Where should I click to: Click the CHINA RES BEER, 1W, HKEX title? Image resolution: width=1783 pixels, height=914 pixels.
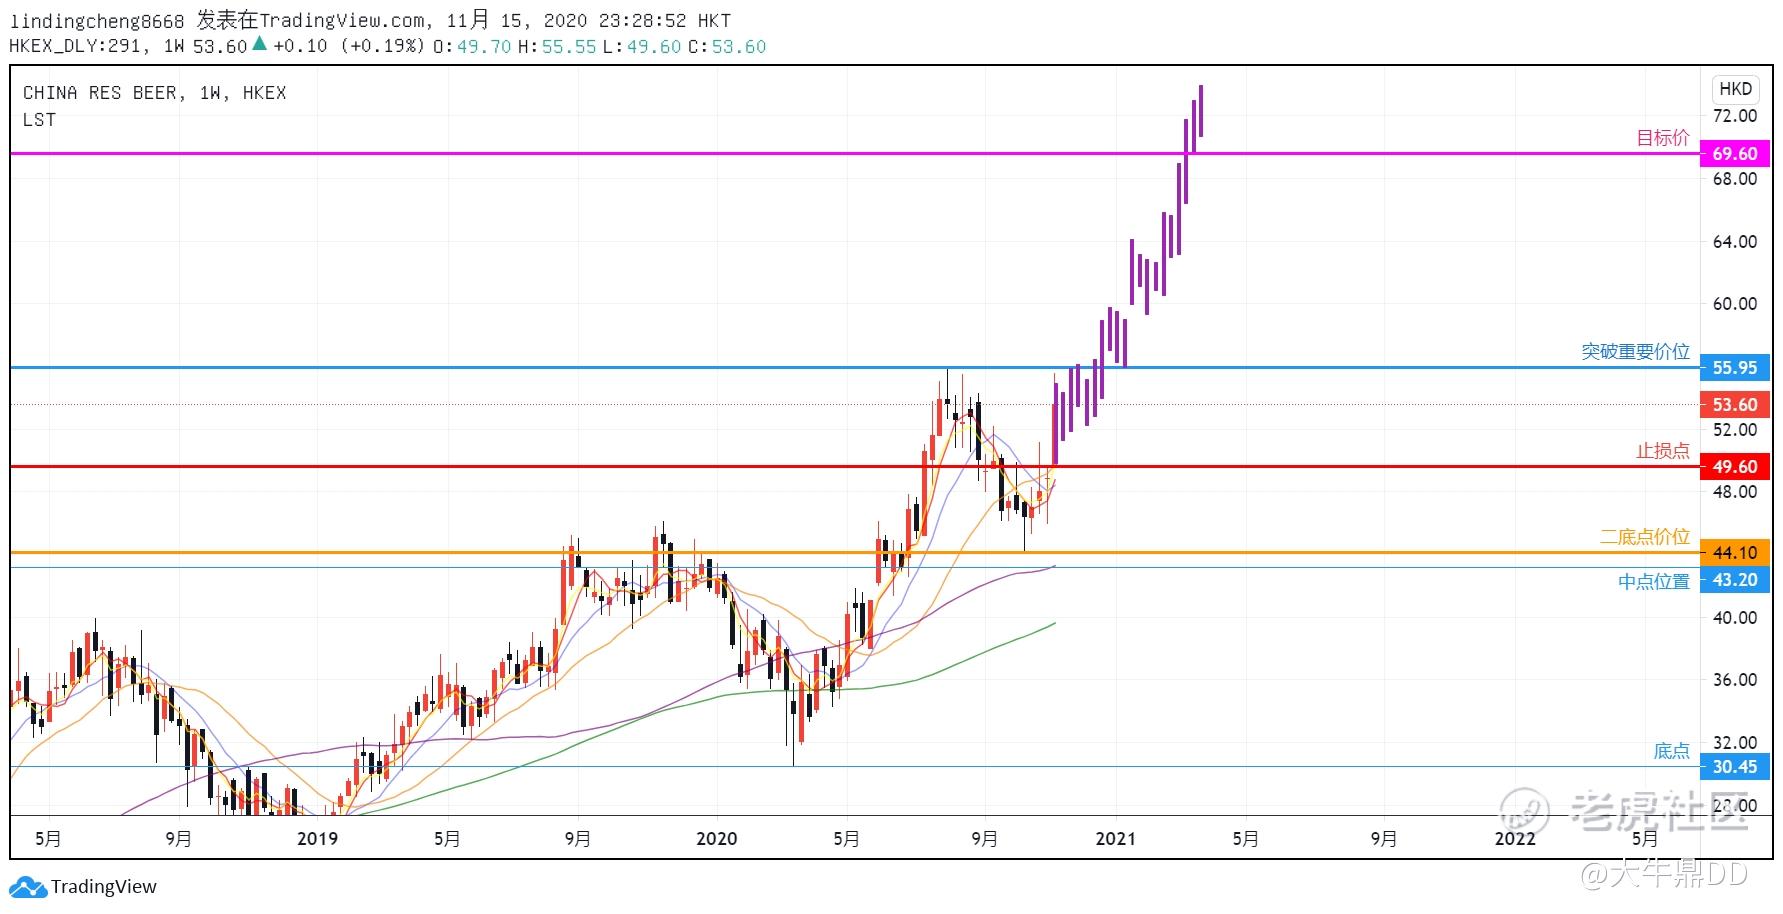coord(155,93)
